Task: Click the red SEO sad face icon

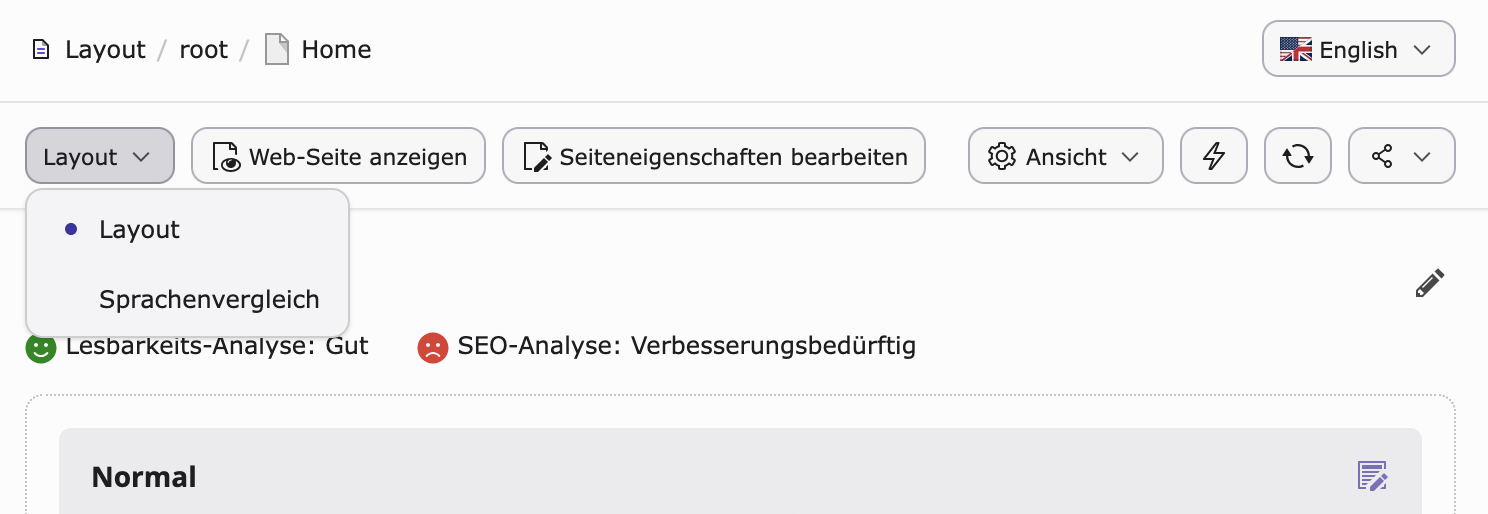Action: click(433, 347)
